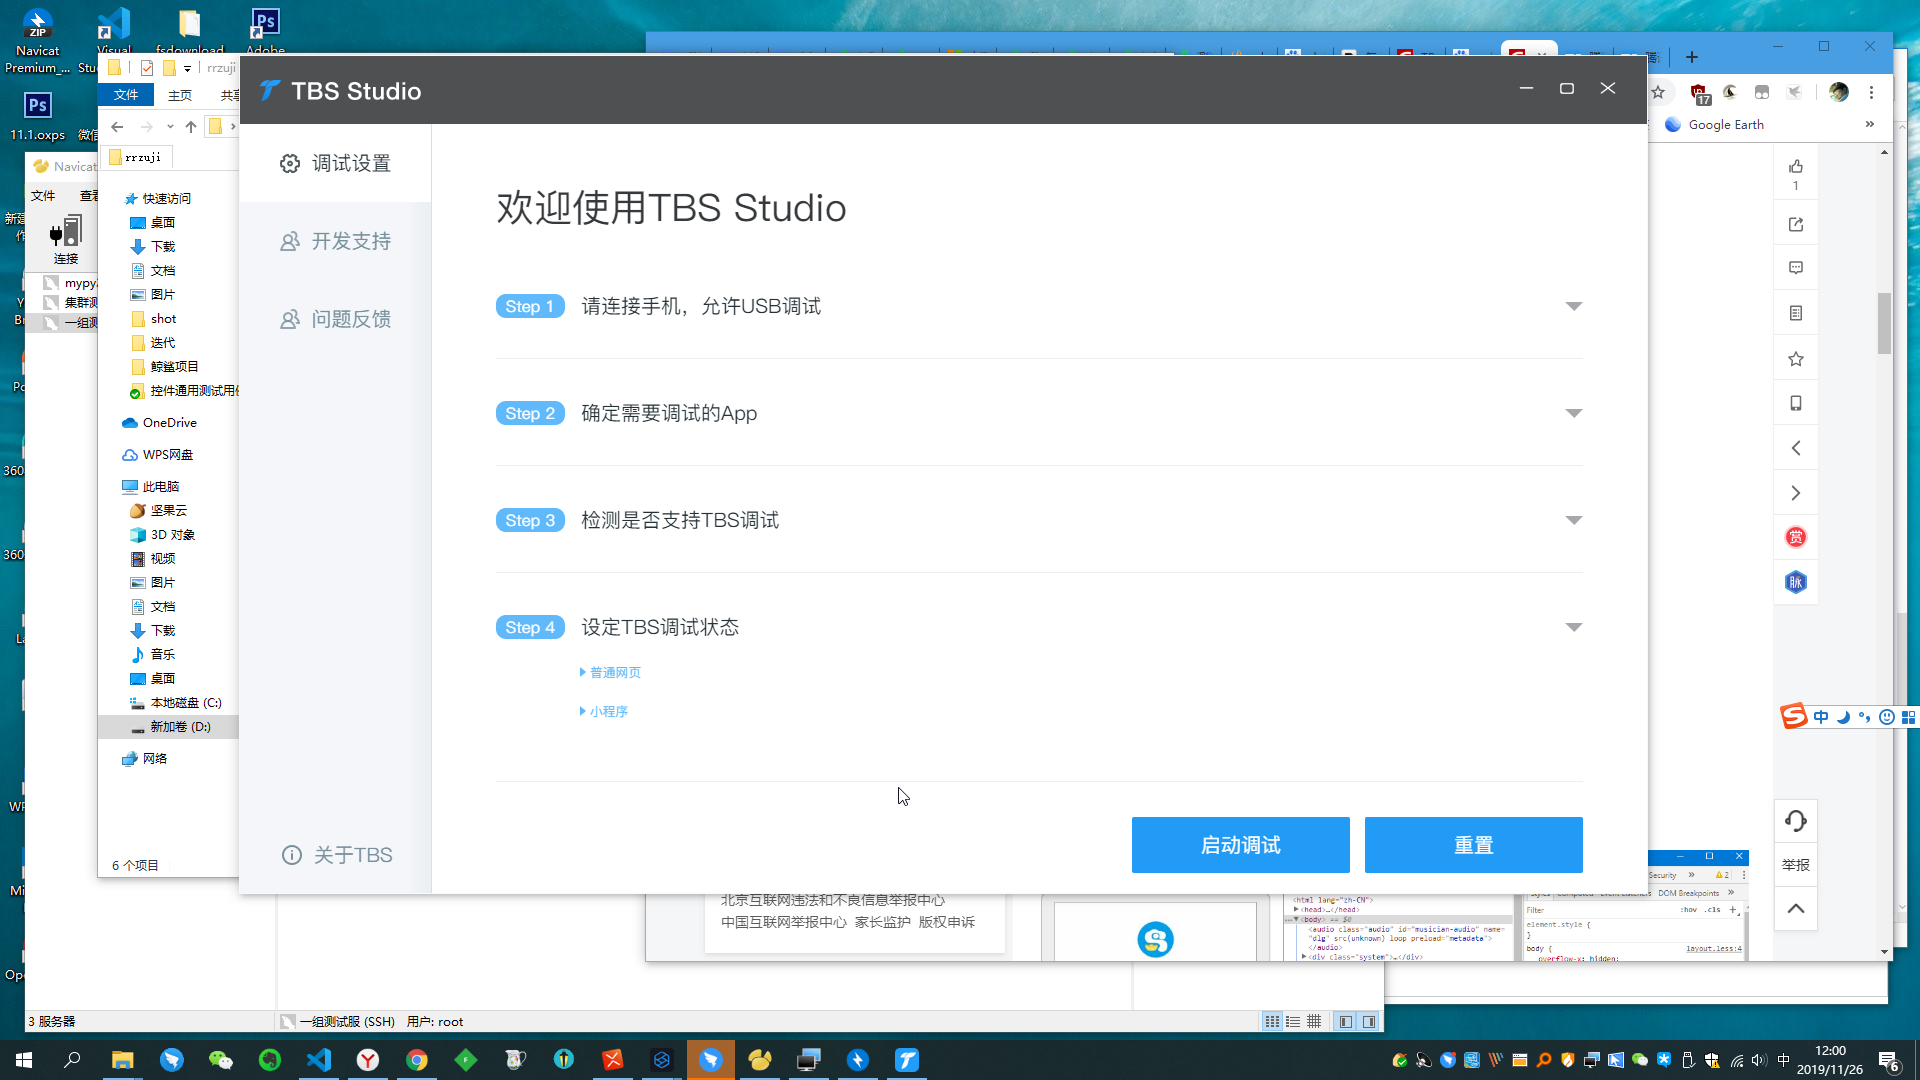
Task: Click the Step 3 badge
Action: [530, 520]
